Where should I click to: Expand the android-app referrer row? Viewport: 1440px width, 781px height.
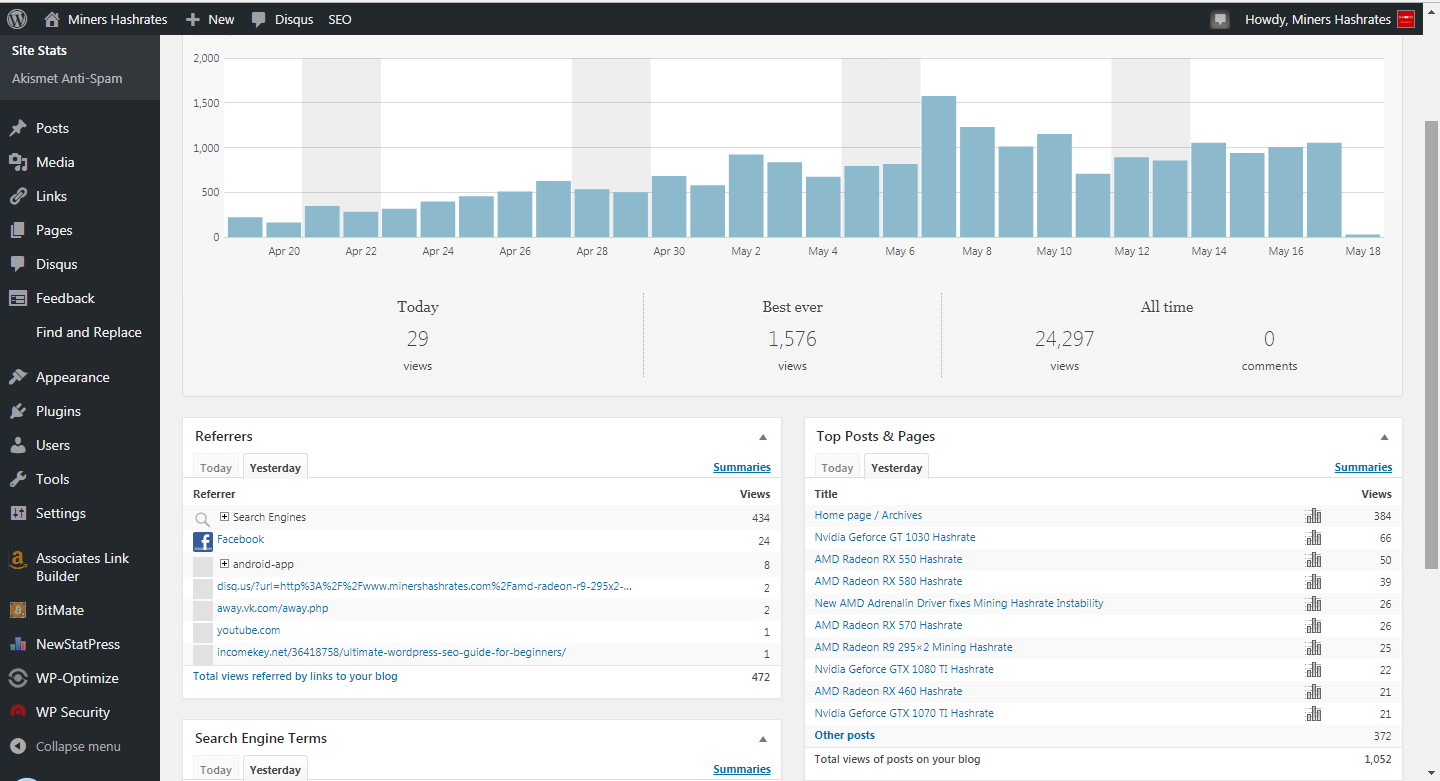pos(225,564)
